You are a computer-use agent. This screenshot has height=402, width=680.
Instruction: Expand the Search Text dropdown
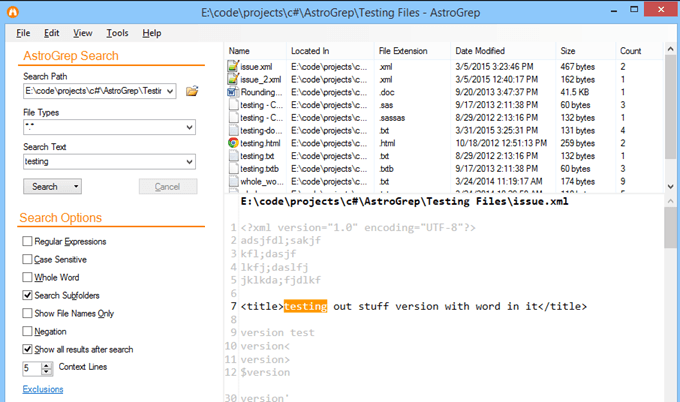coord(190,162)
